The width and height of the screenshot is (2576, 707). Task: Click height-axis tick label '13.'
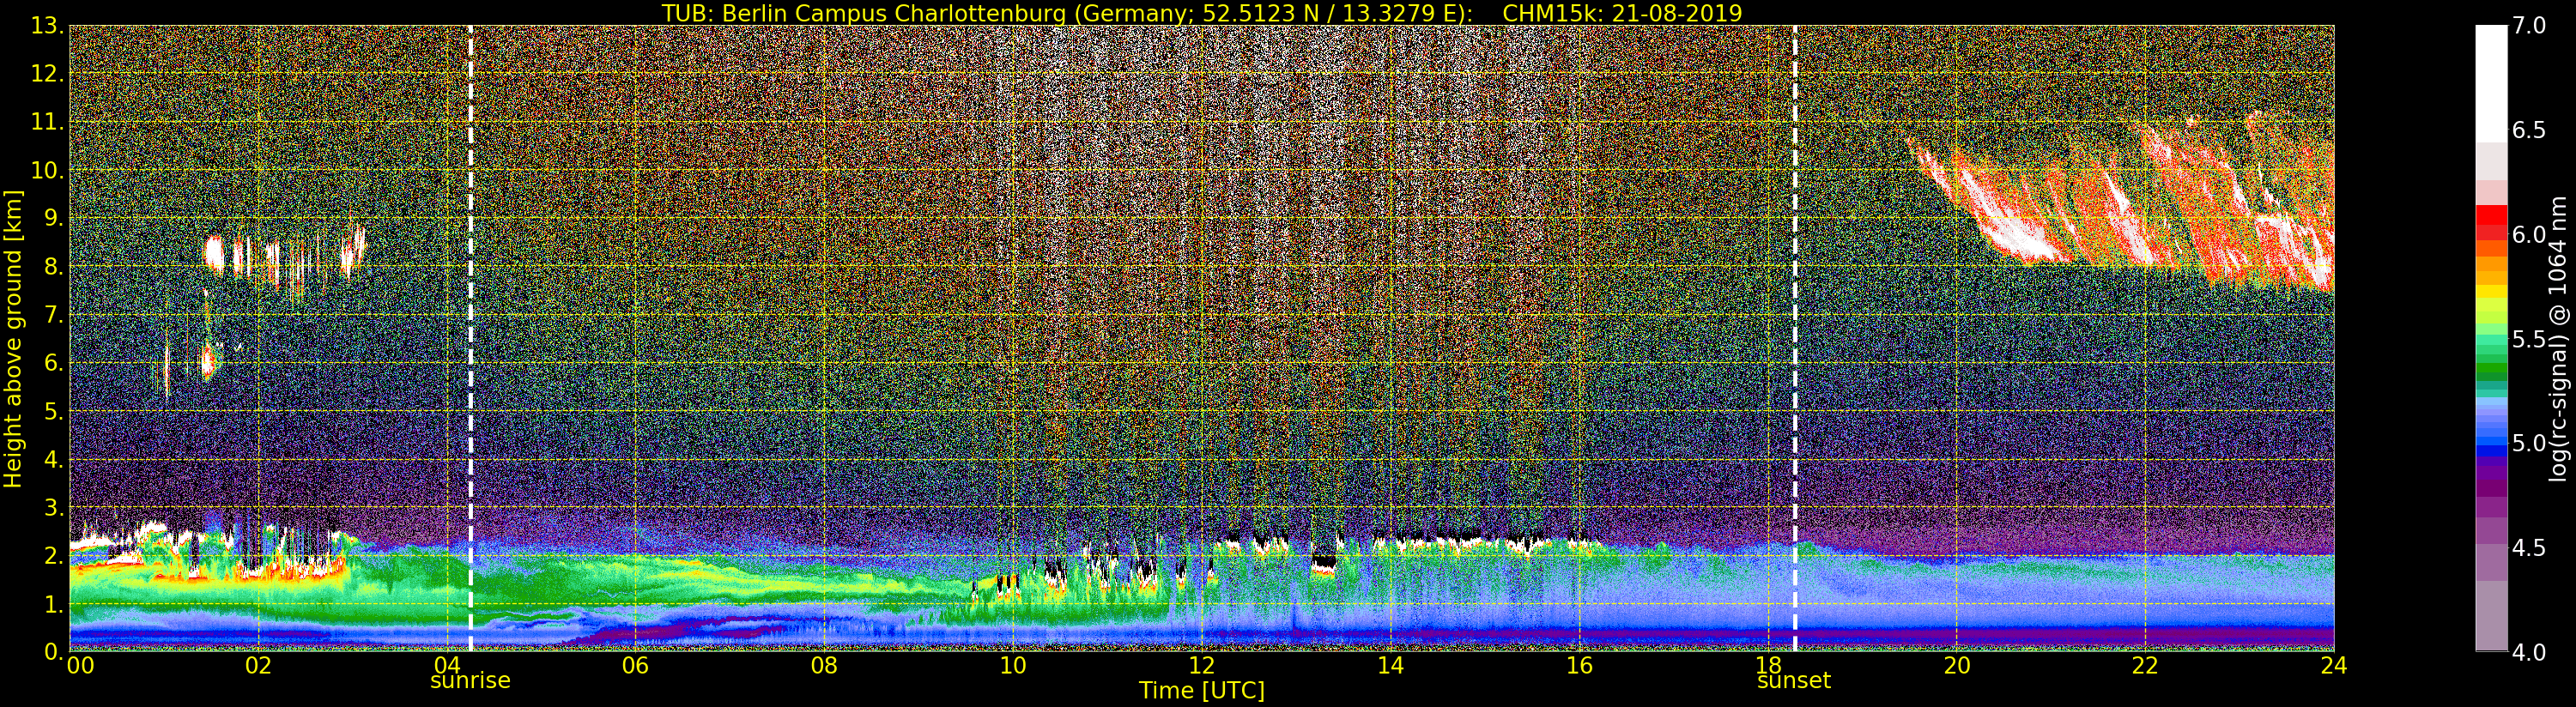point(47,26)
